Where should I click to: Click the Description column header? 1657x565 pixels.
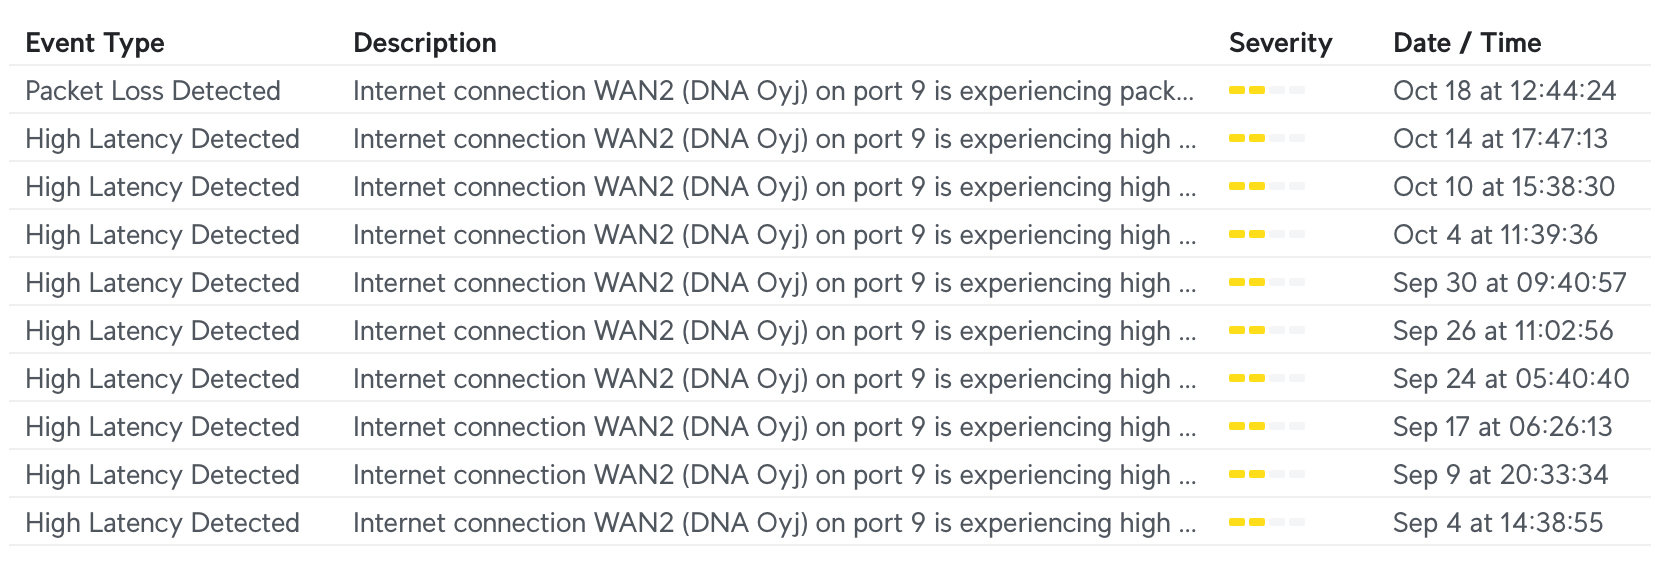pos(425,43)
